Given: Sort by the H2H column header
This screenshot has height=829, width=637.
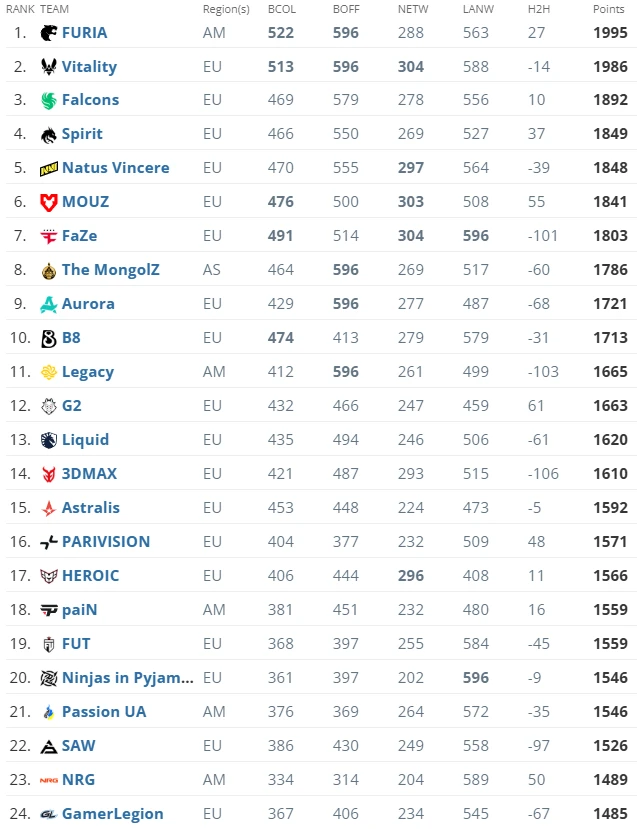Looking at the screenshot, I should (x=539, y=8).
